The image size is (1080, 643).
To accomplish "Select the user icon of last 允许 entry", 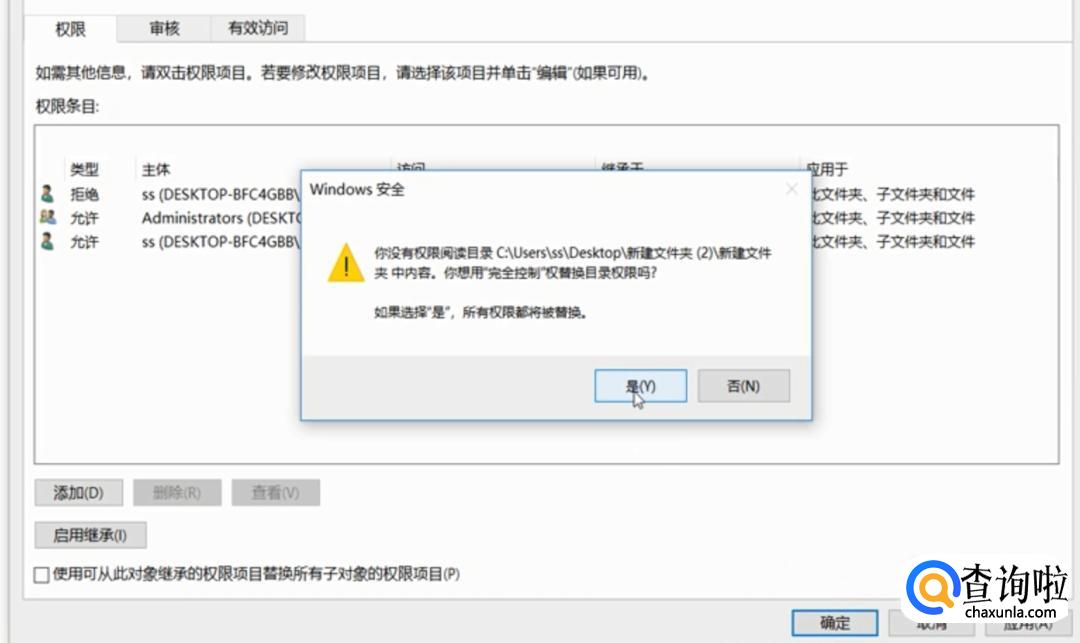I will 48,242.
